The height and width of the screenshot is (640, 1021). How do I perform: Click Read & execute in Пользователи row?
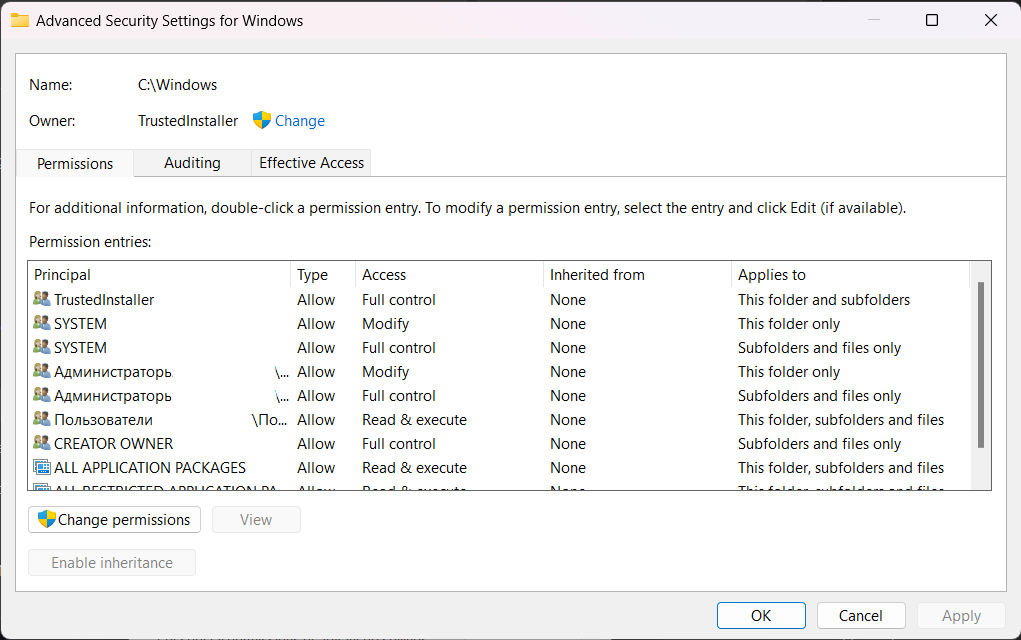(x=414, y=419)
